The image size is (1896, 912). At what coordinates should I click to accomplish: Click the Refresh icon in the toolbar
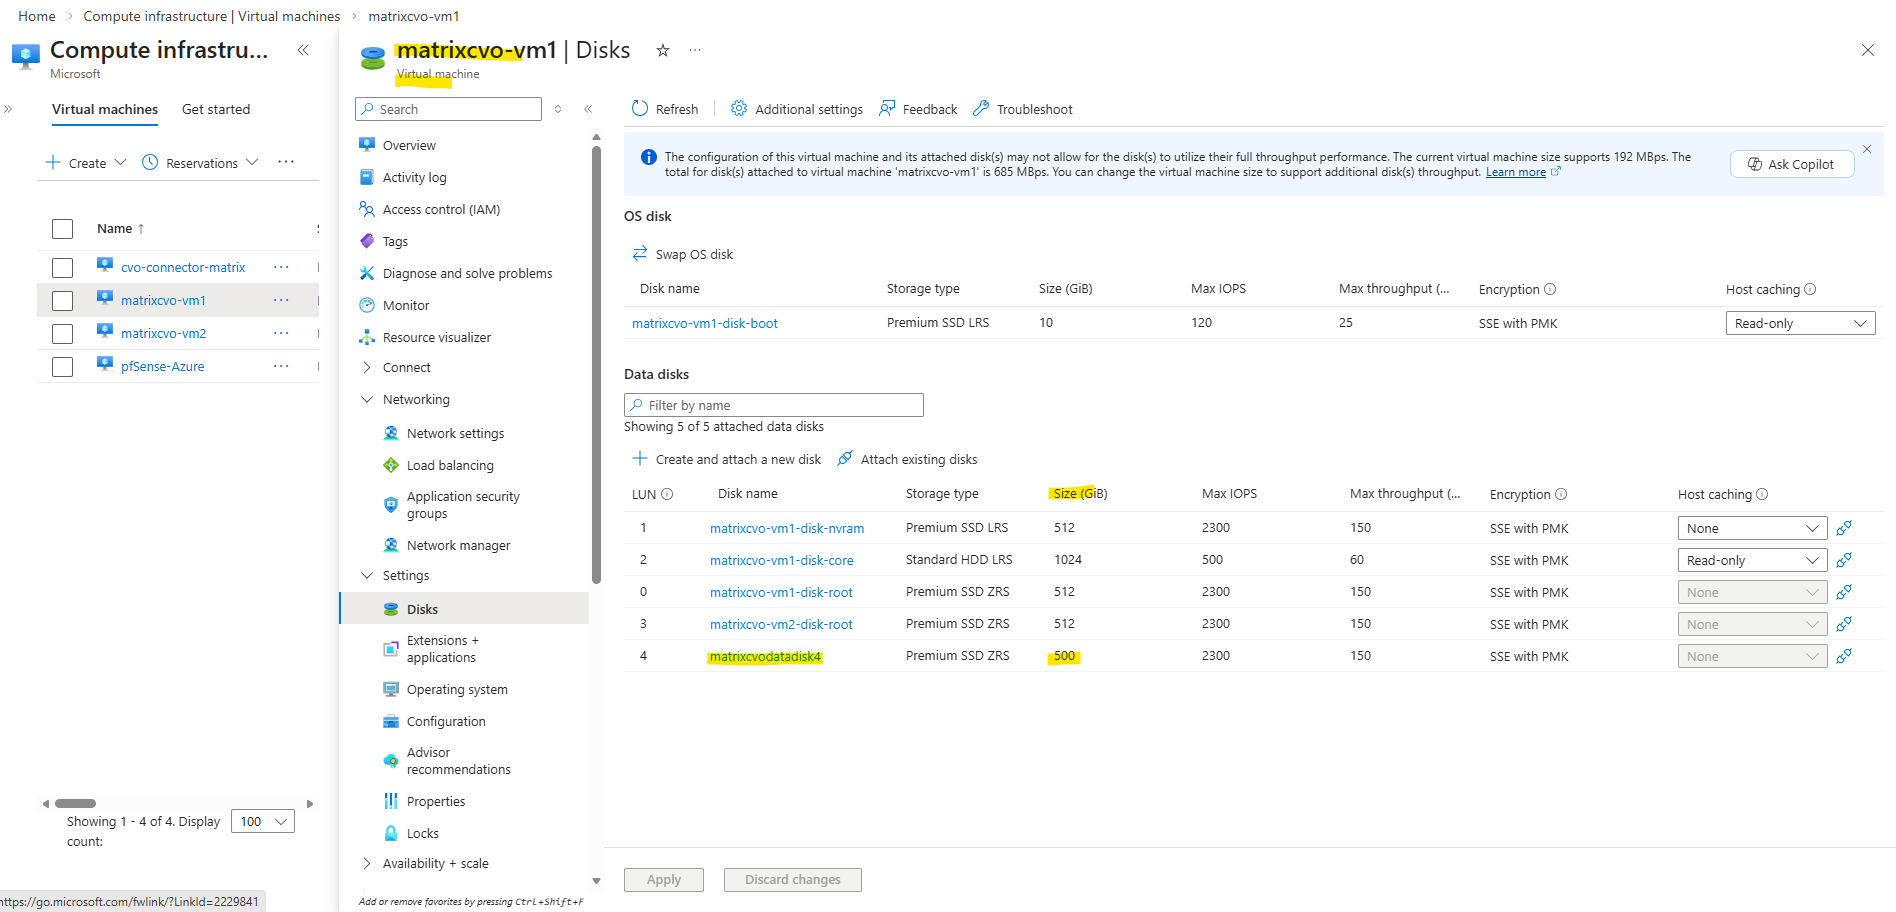point(640,109)
